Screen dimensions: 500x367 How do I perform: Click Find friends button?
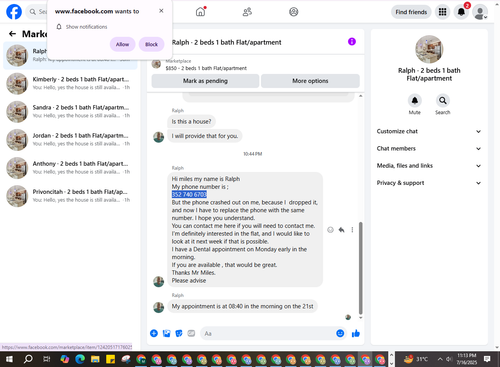411,12
